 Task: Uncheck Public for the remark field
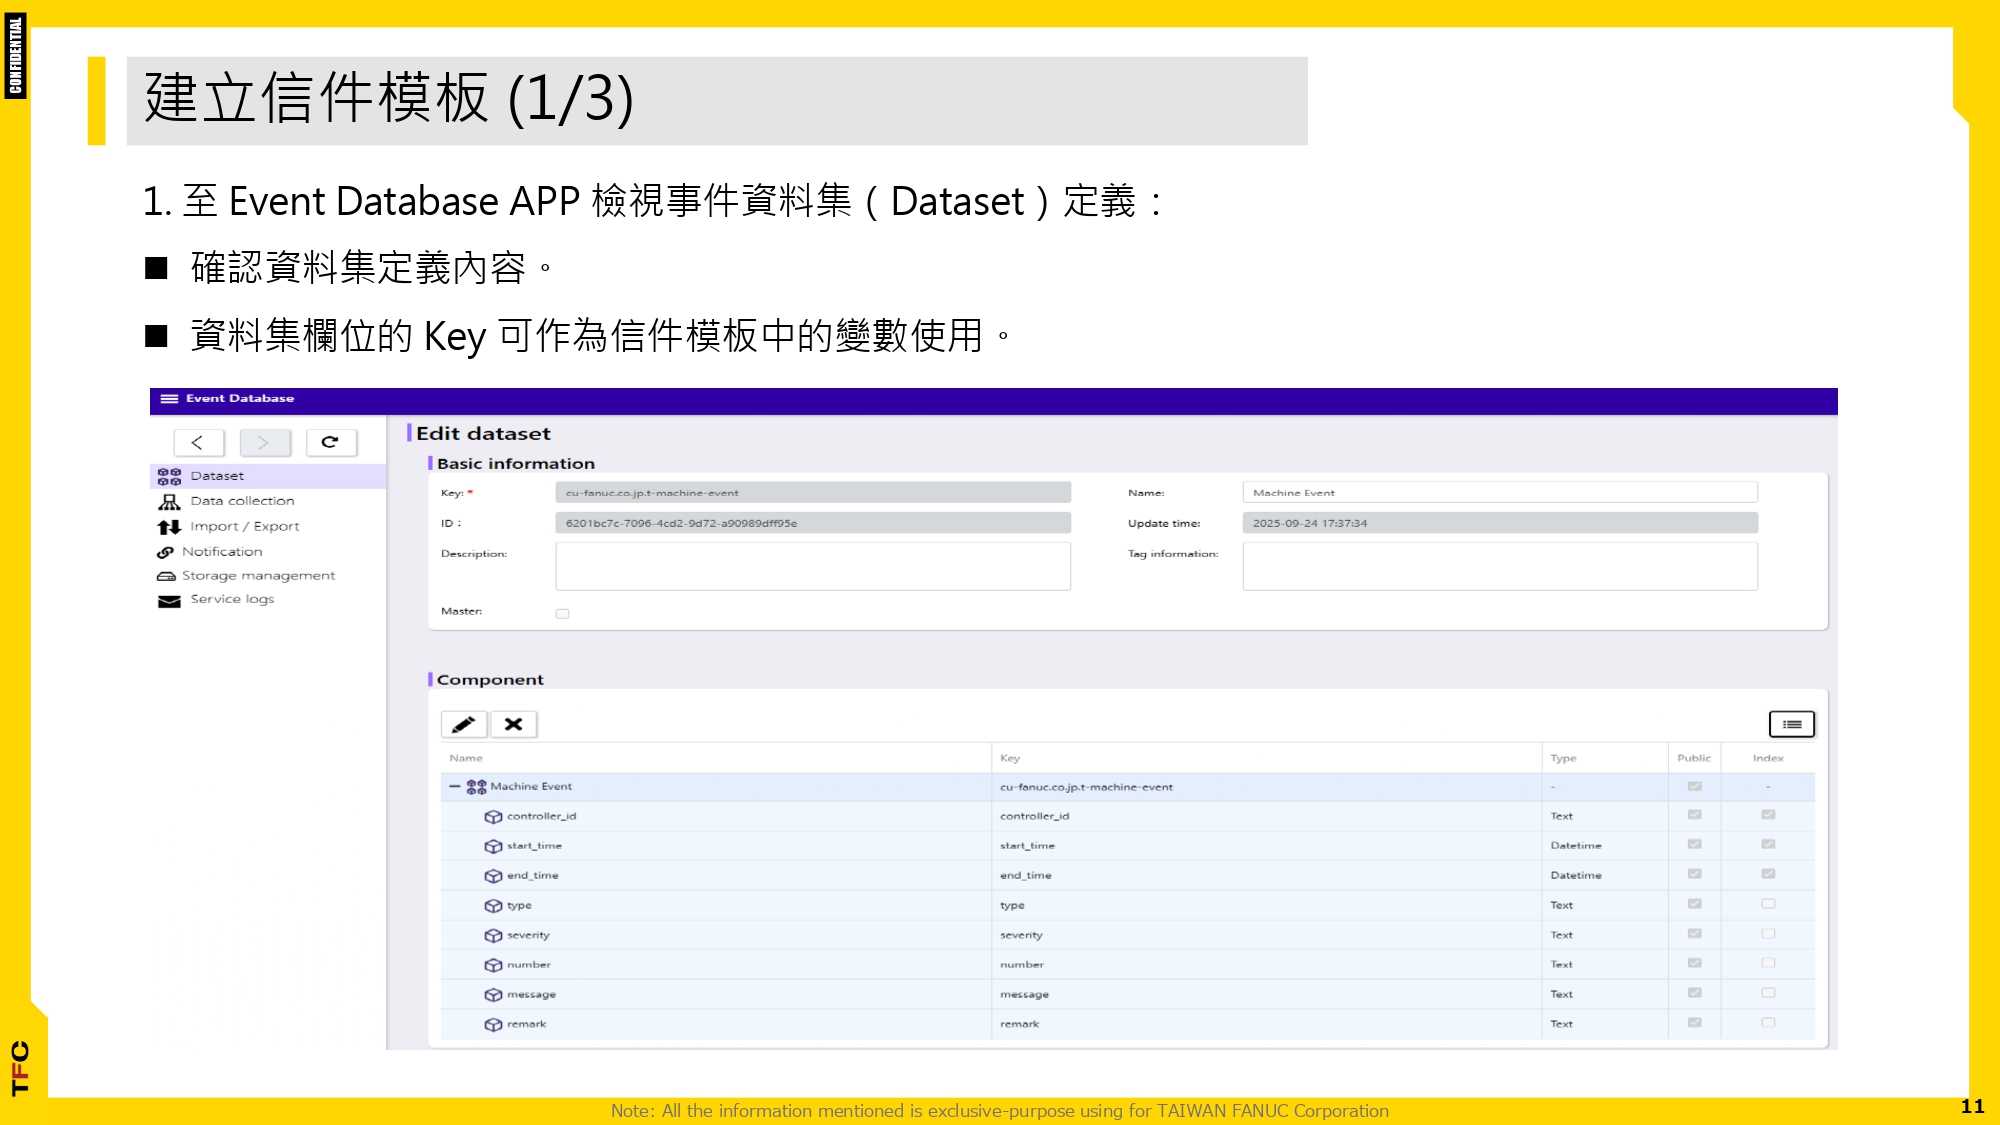coord(1693,1022)
